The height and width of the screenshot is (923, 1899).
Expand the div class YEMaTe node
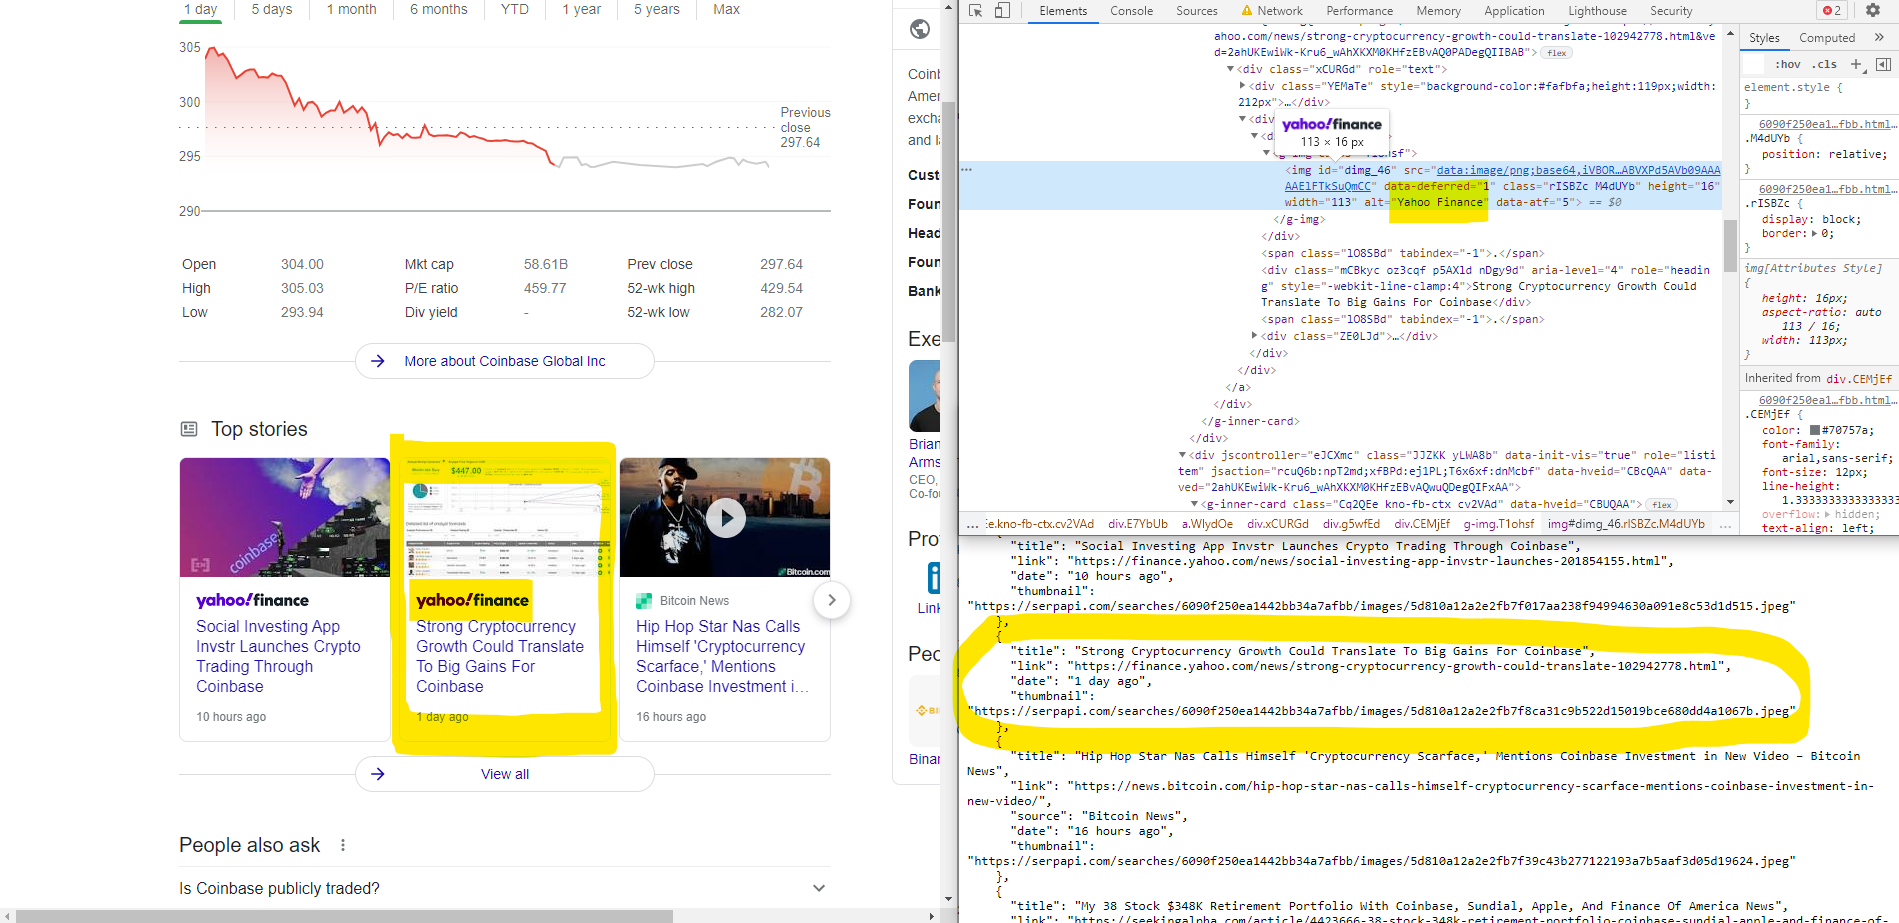coord(1243,86)
